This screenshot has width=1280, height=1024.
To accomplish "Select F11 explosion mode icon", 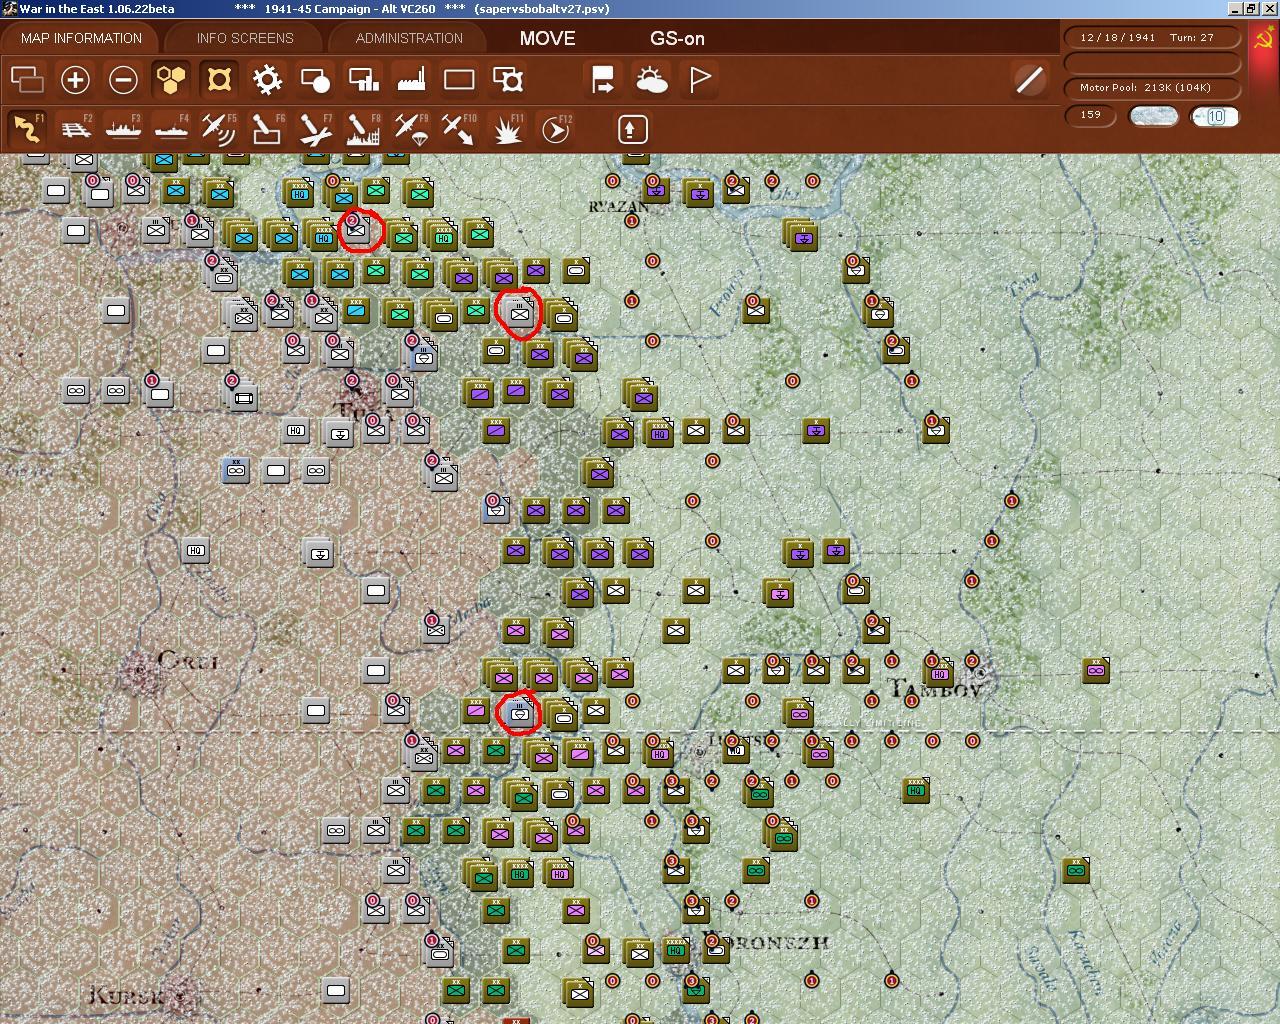I will point(507,129).
